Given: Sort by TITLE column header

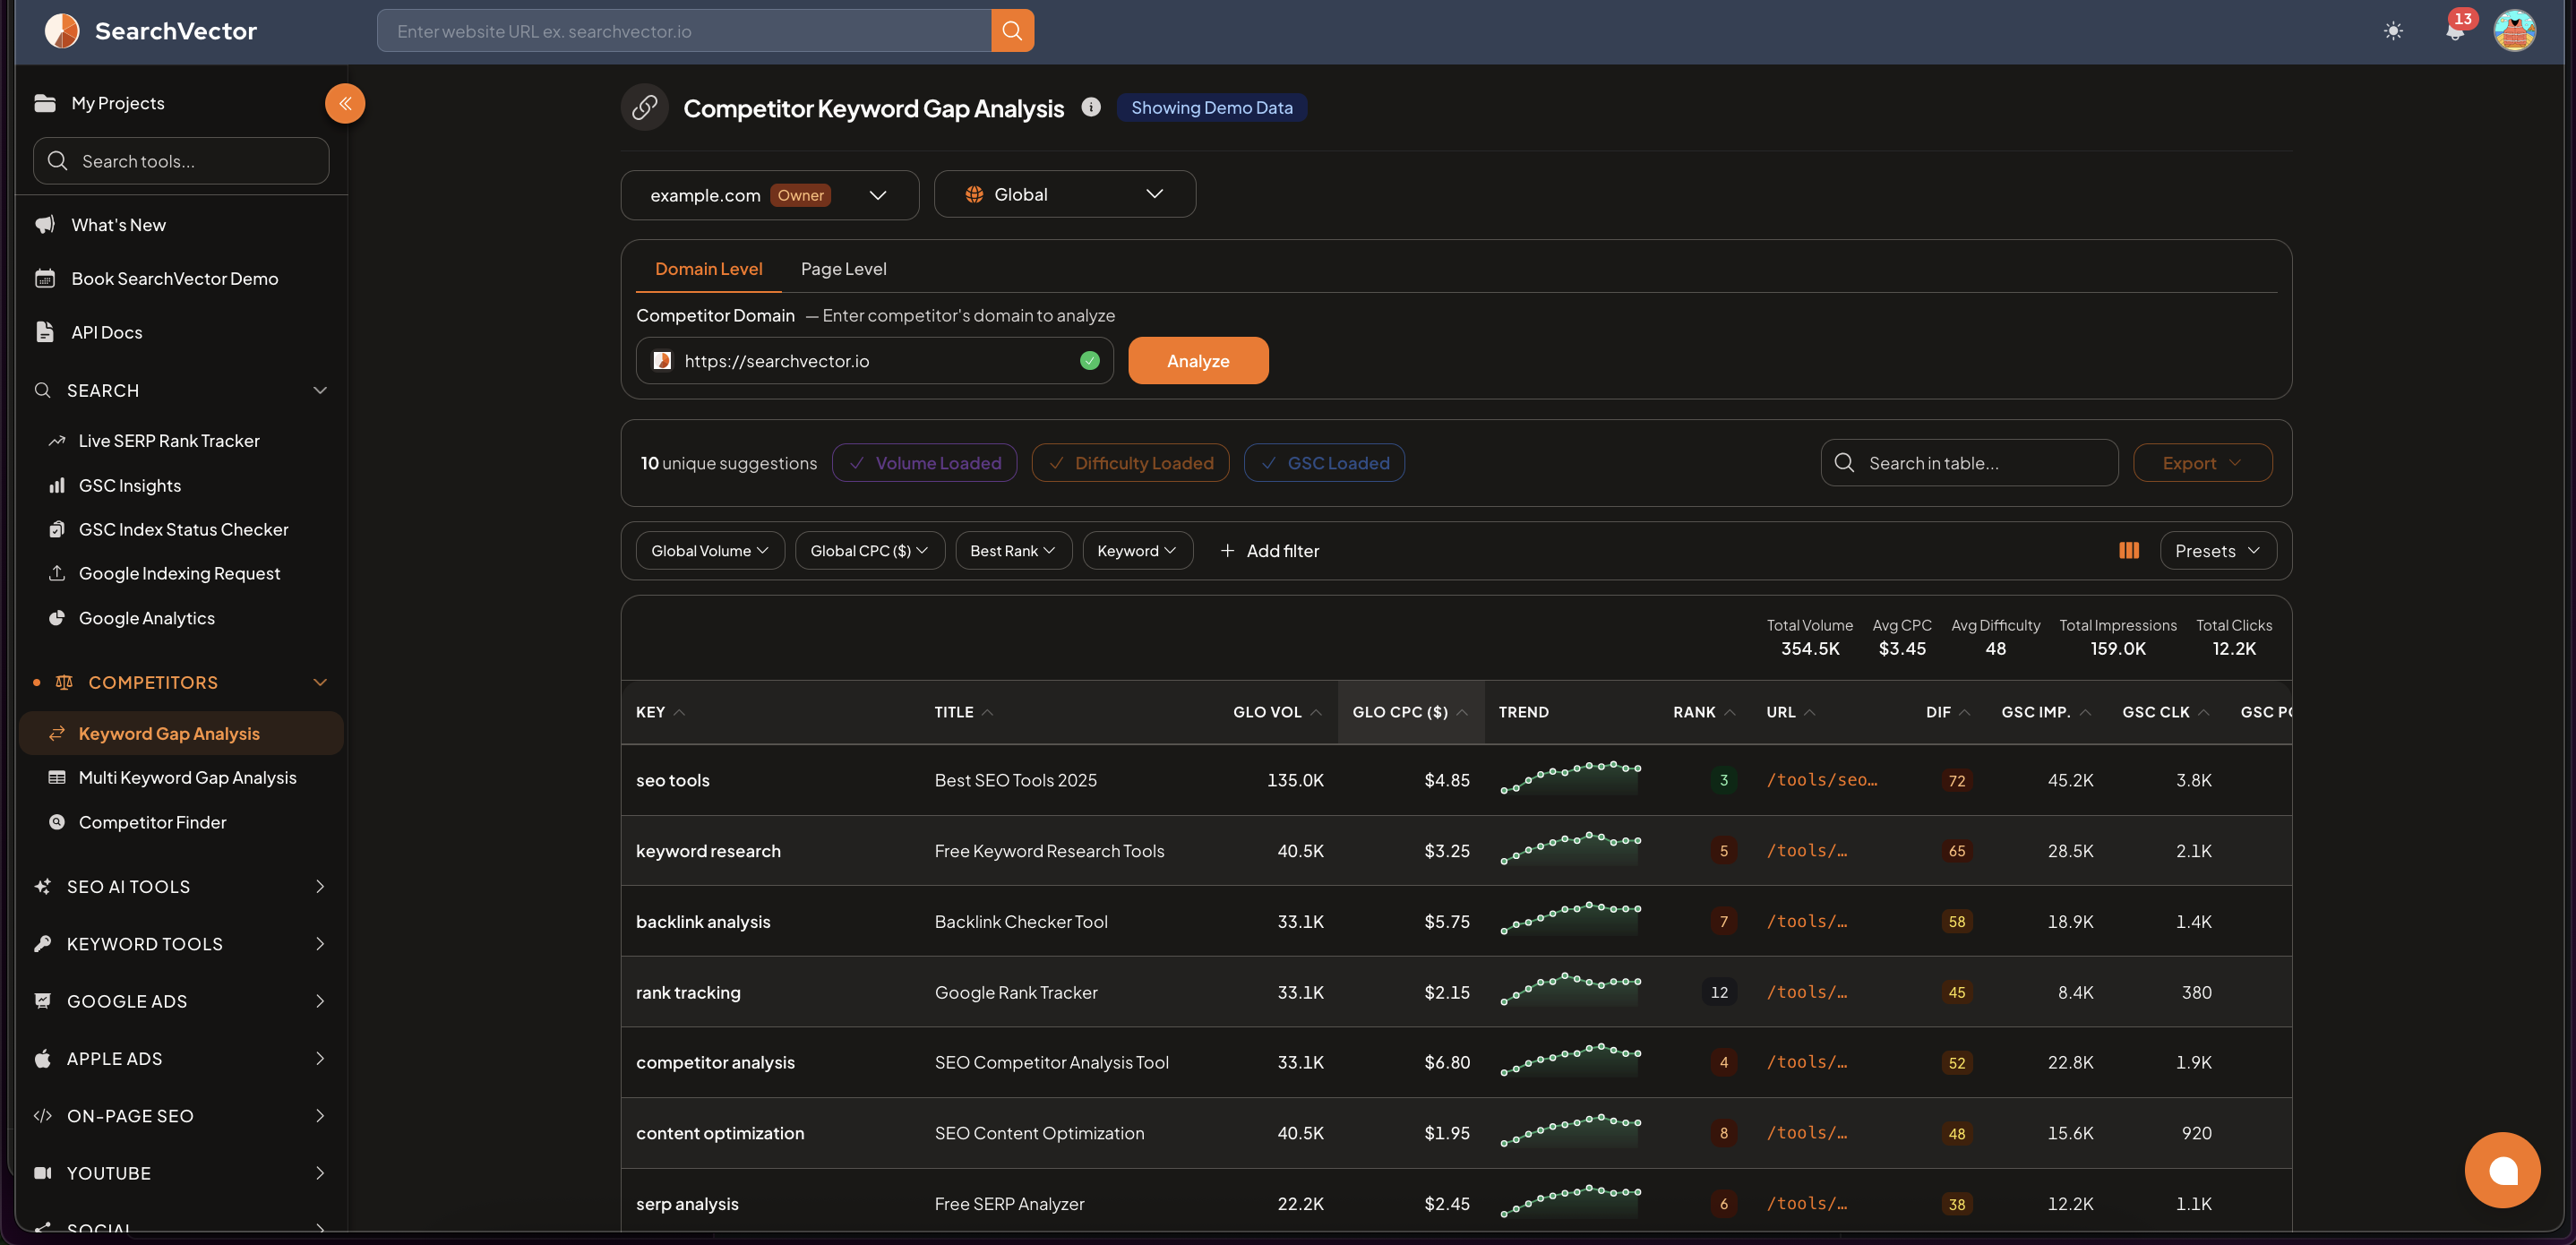Looking at the screenshot, I should pos(964,712).
